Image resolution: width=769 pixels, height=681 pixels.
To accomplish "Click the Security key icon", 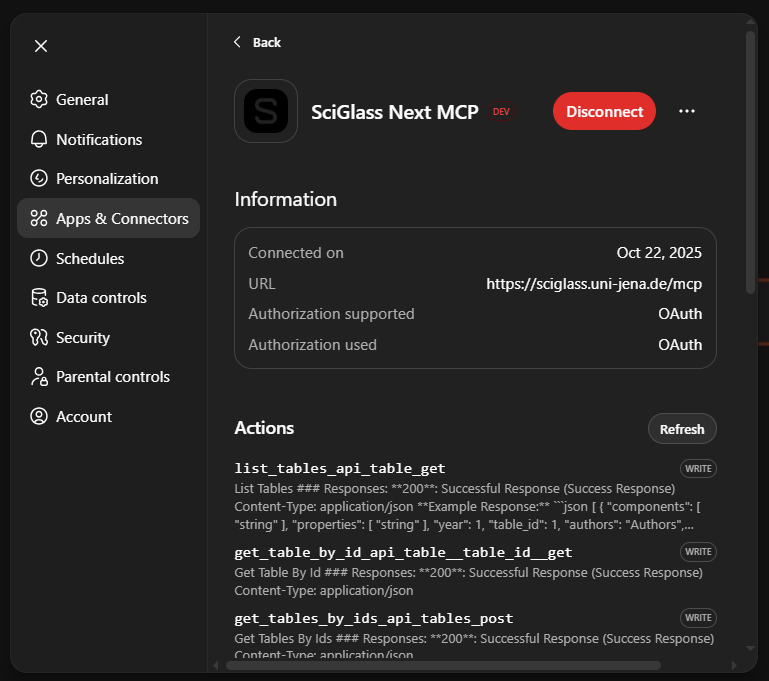I will click(39, 338).
